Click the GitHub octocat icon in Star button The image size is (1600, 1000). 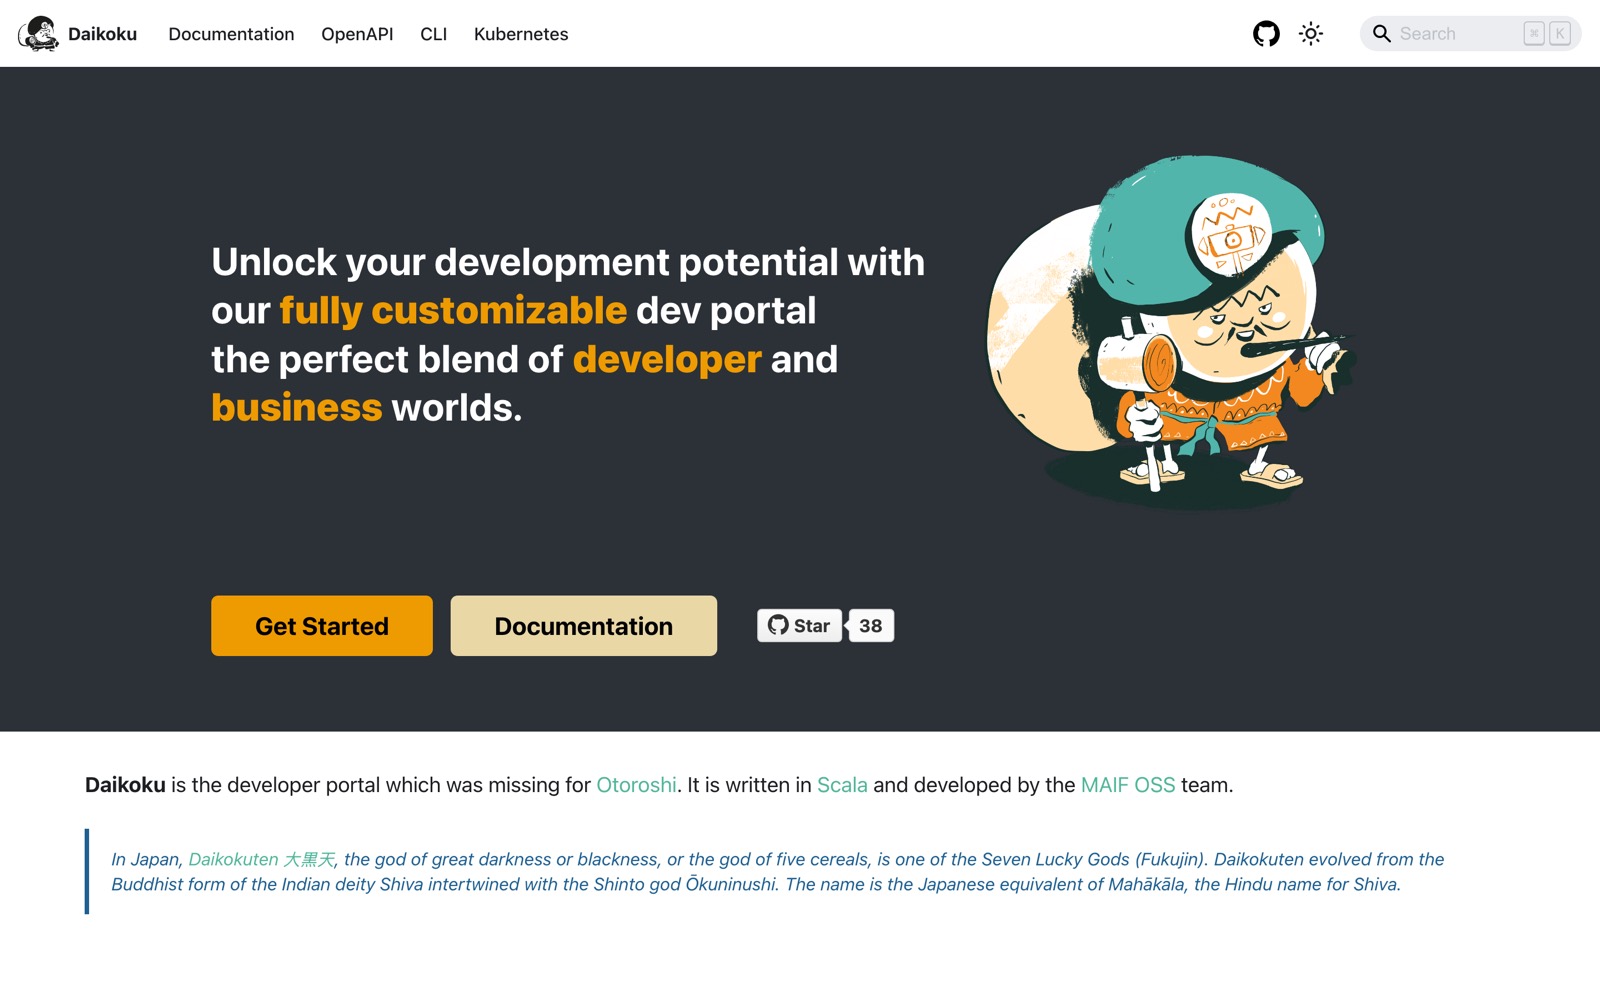click(778, 625)
